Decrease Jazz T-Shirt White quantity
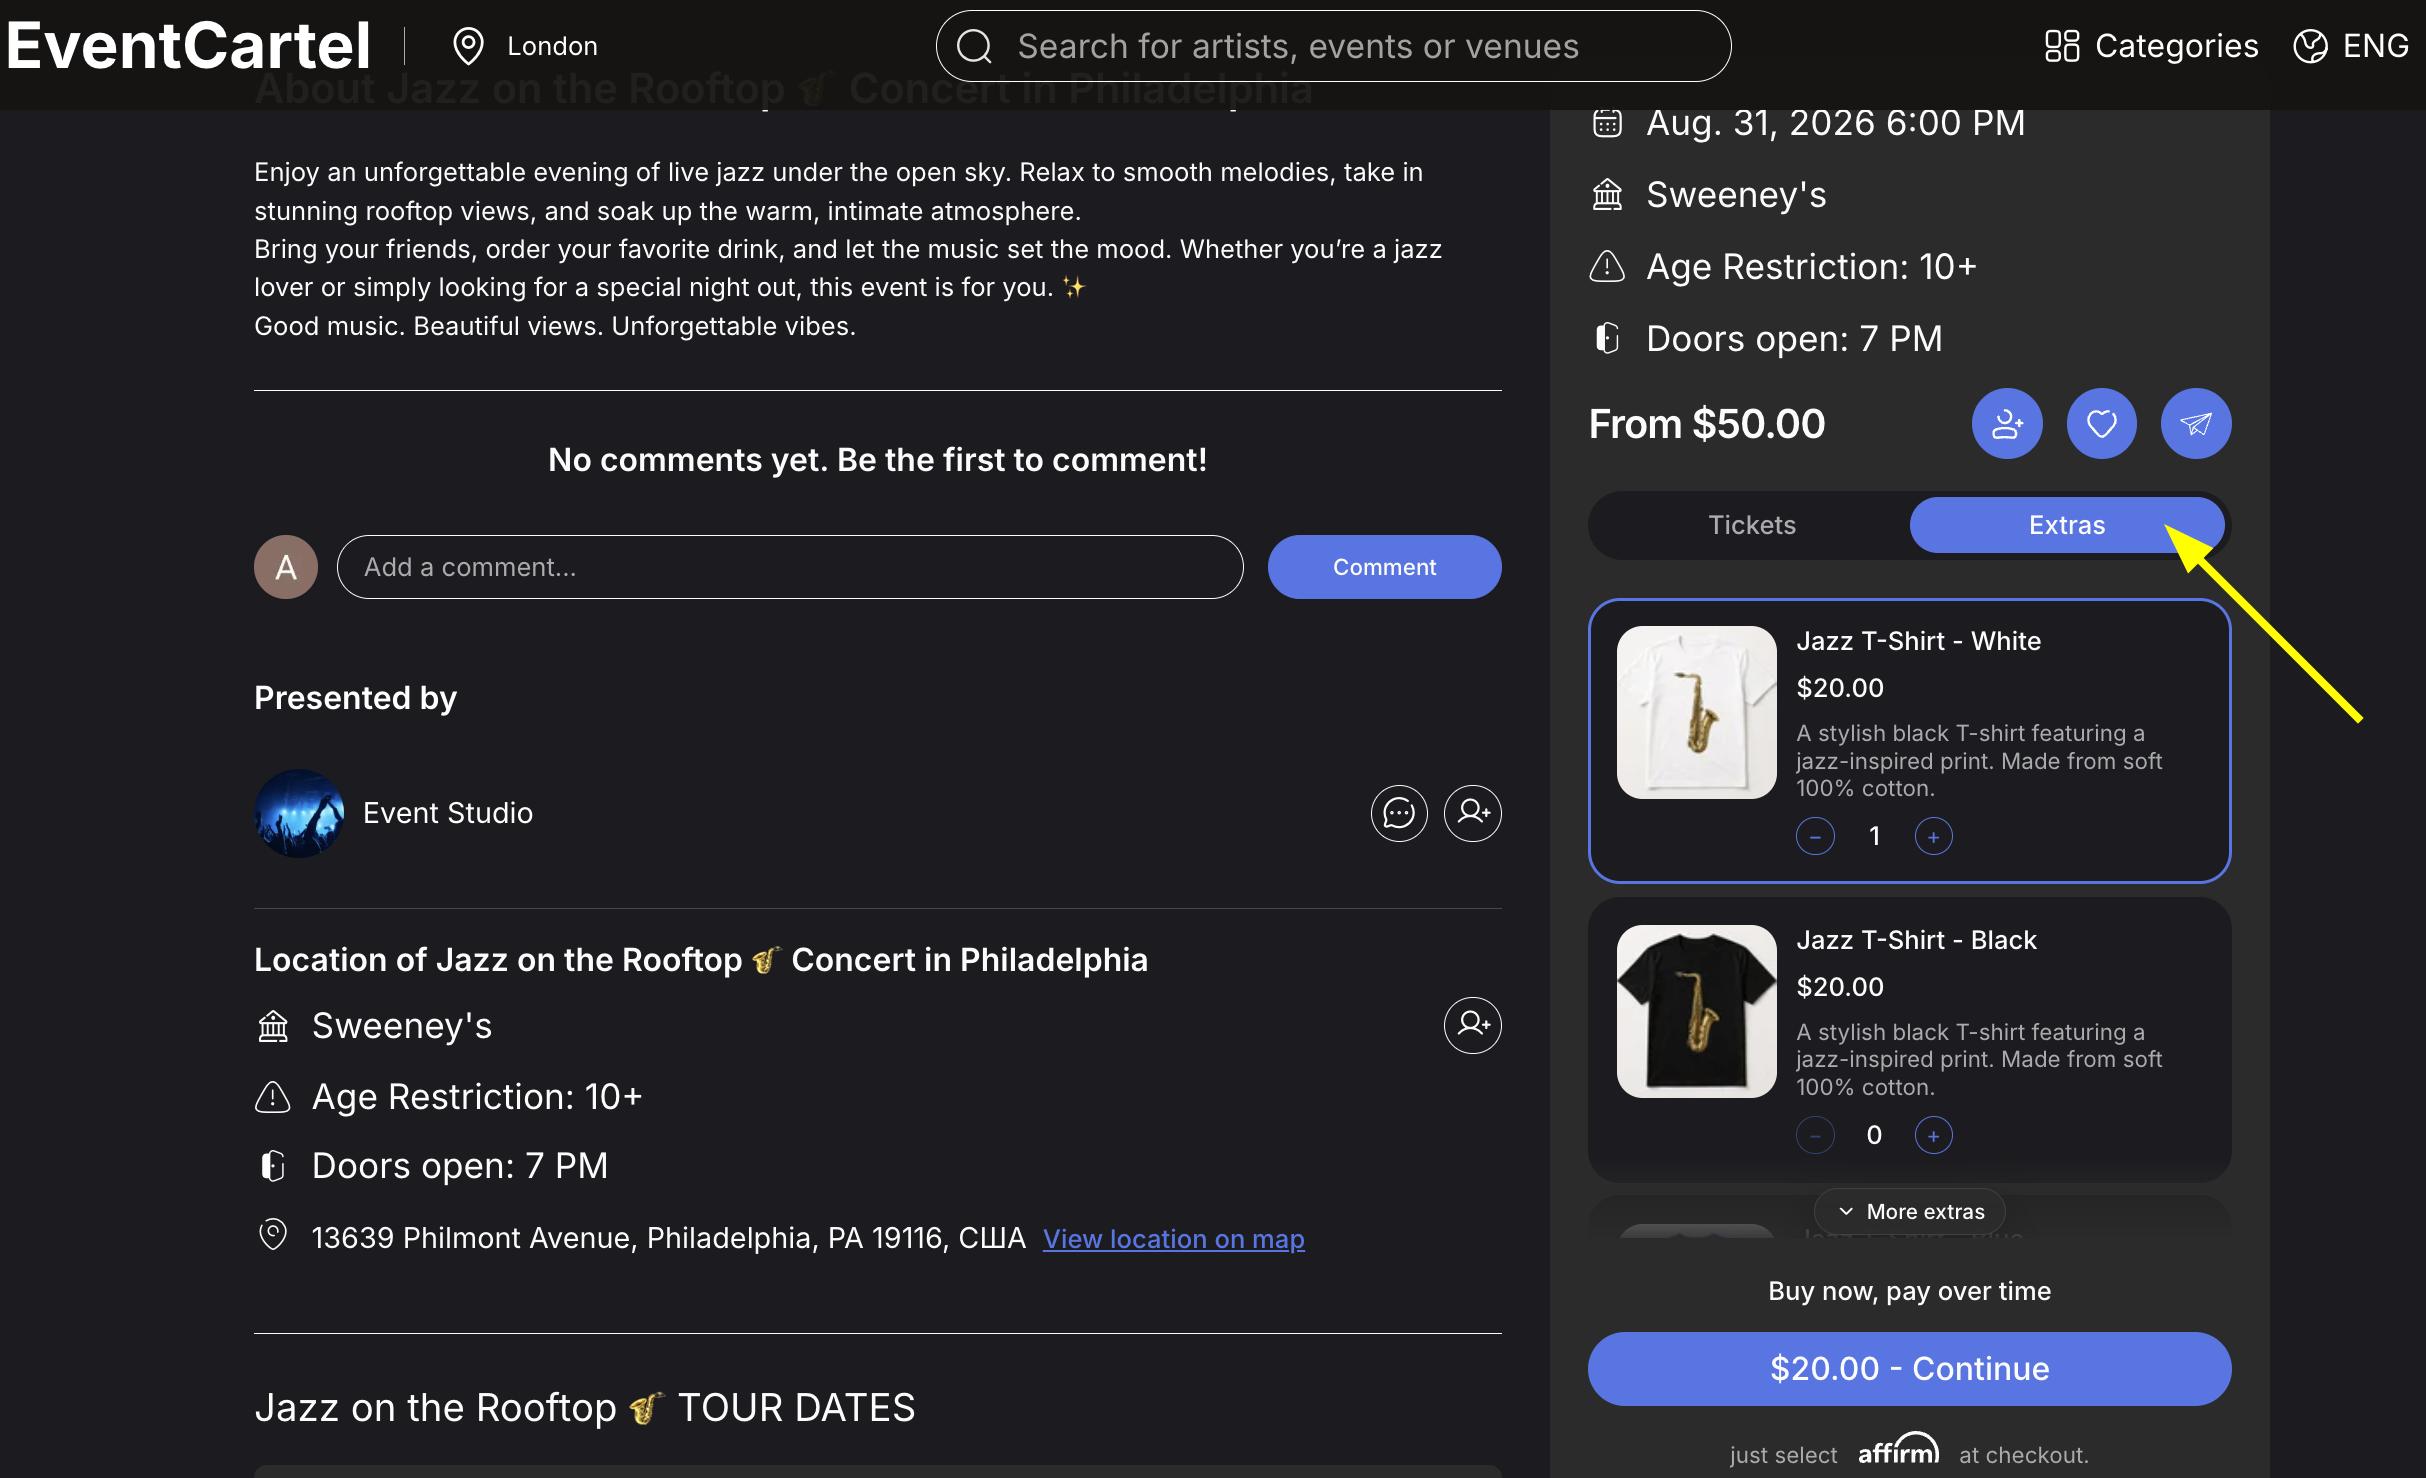Viewport: 2426px width, 1478px height. pos(1815,837)
